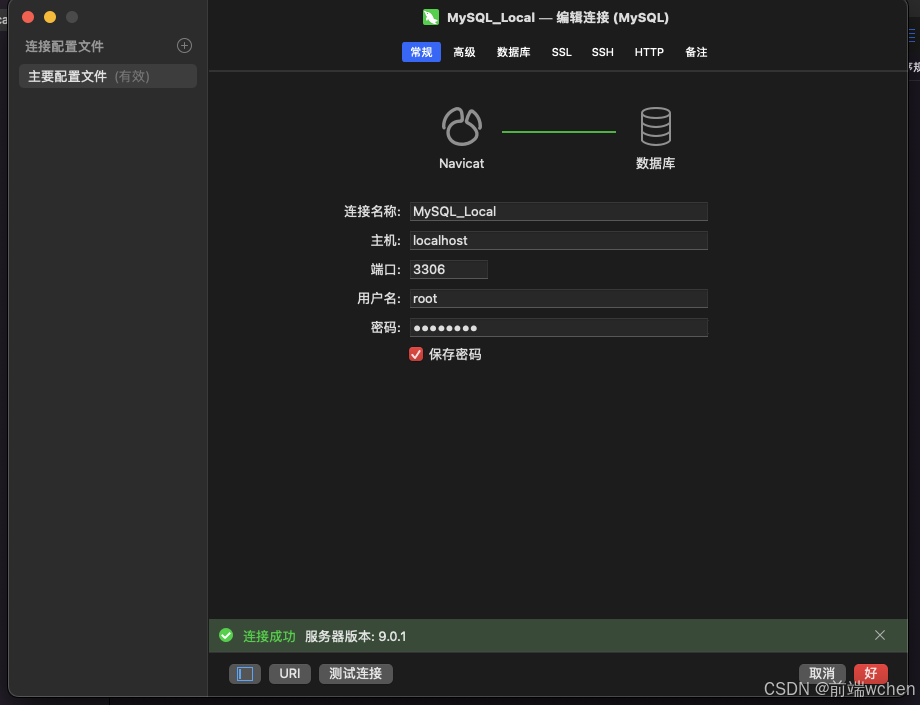Switch to the SSL tab
The image size is (920, 705).
pos(562,52)
